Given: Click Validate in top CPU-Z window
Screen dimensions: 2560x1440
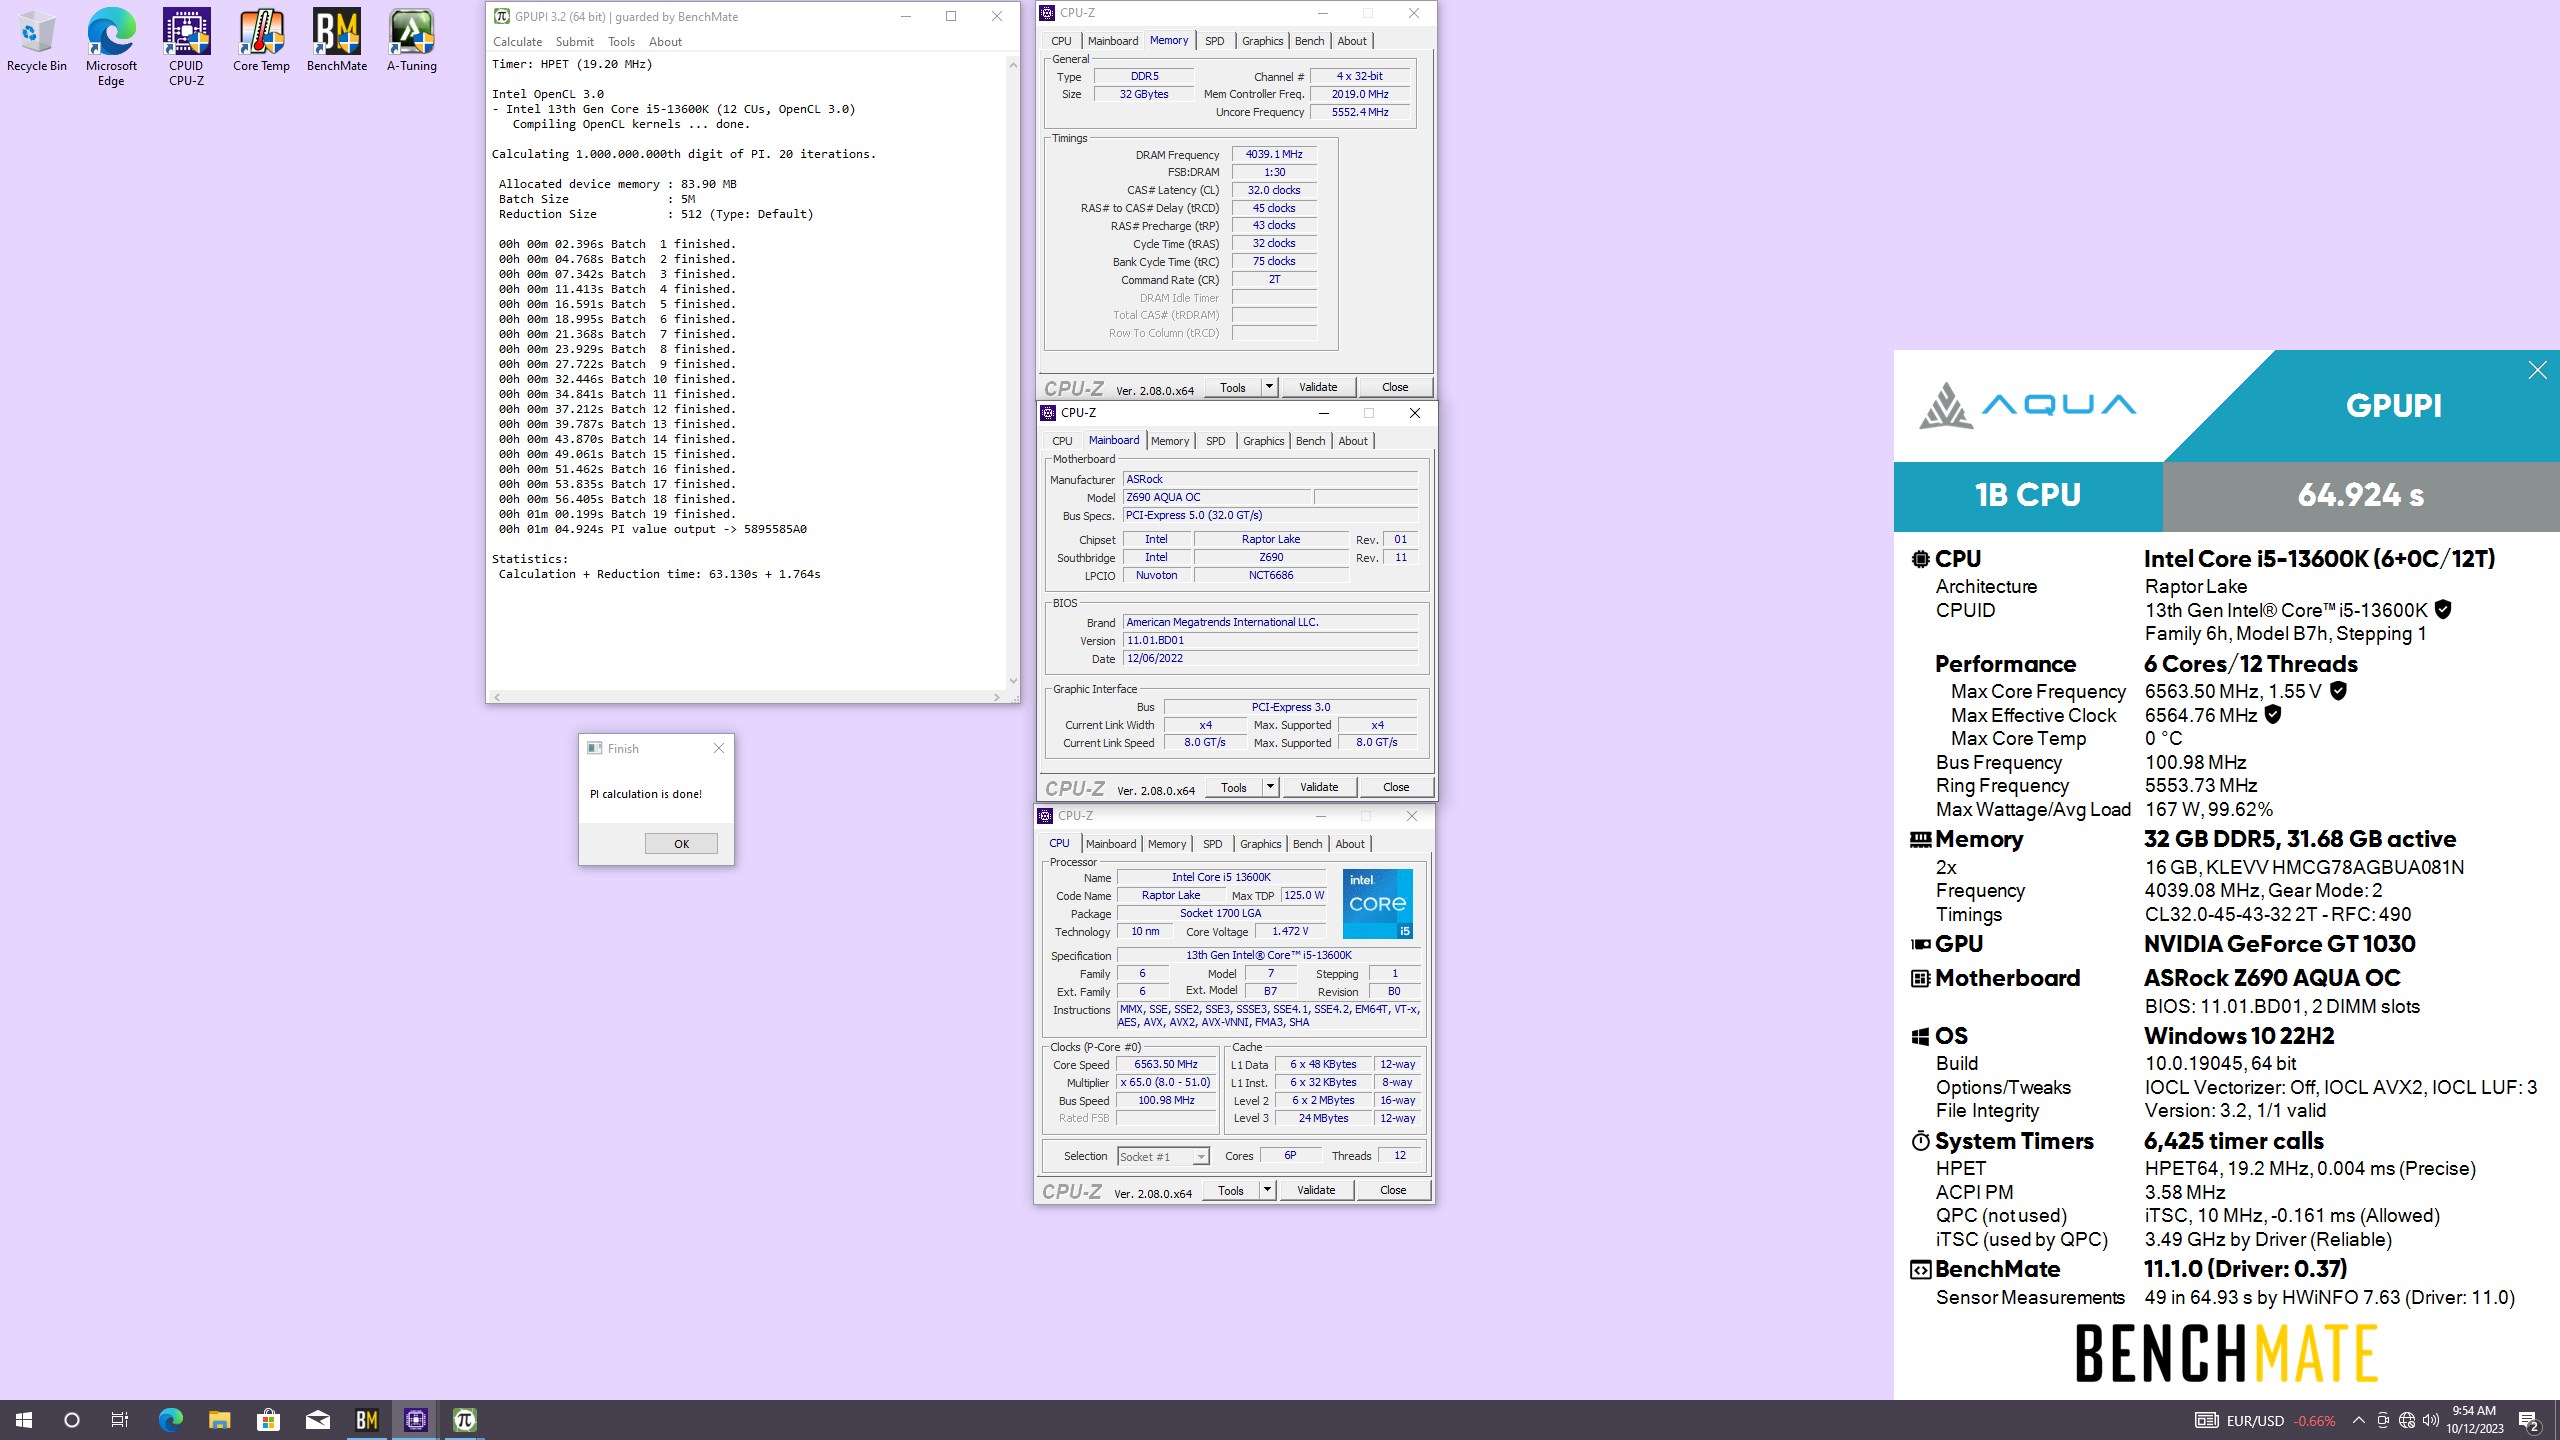Looking at the screenshot, I should pos(1318,387).
